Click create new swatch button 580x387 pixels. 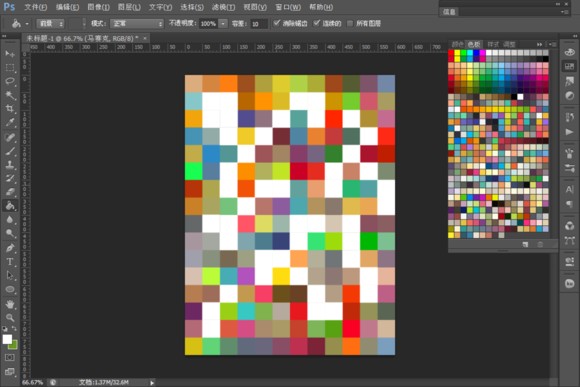pos(525,245)
